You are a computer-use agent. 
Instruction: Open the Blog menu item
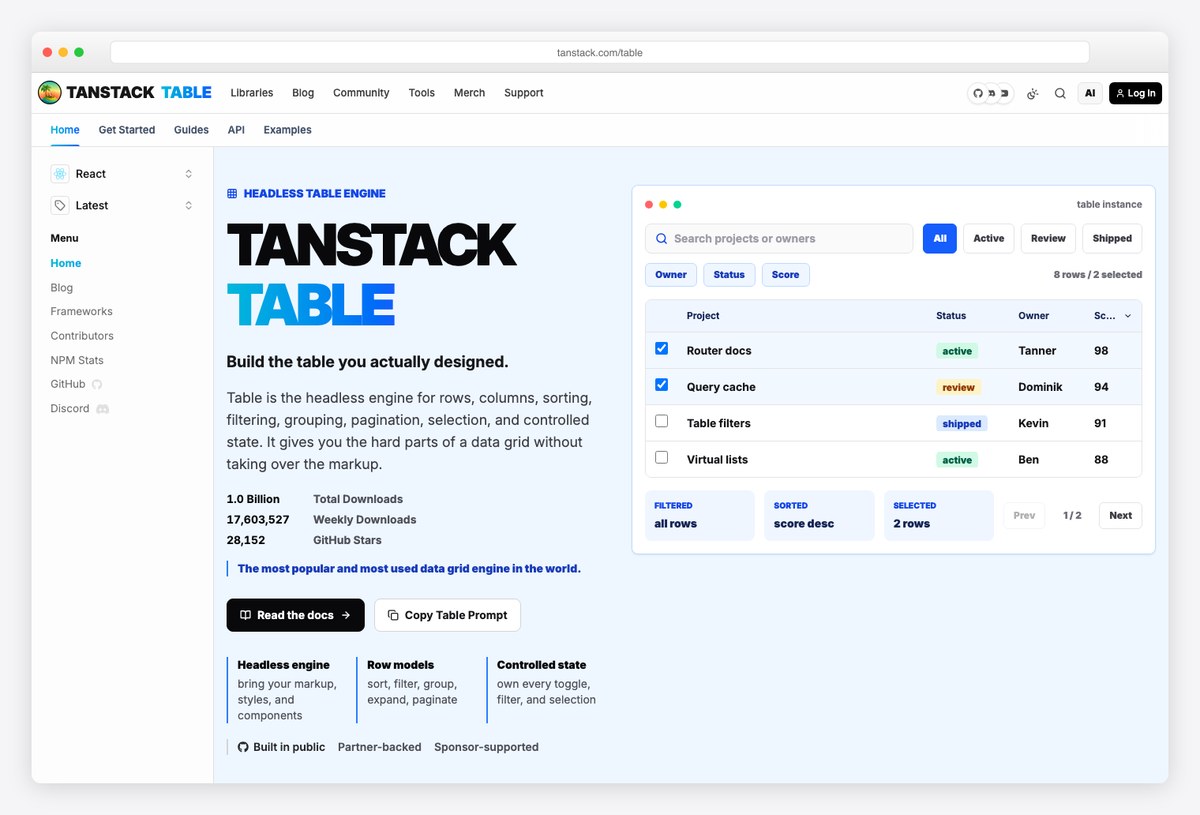click(x=303, y=93)
